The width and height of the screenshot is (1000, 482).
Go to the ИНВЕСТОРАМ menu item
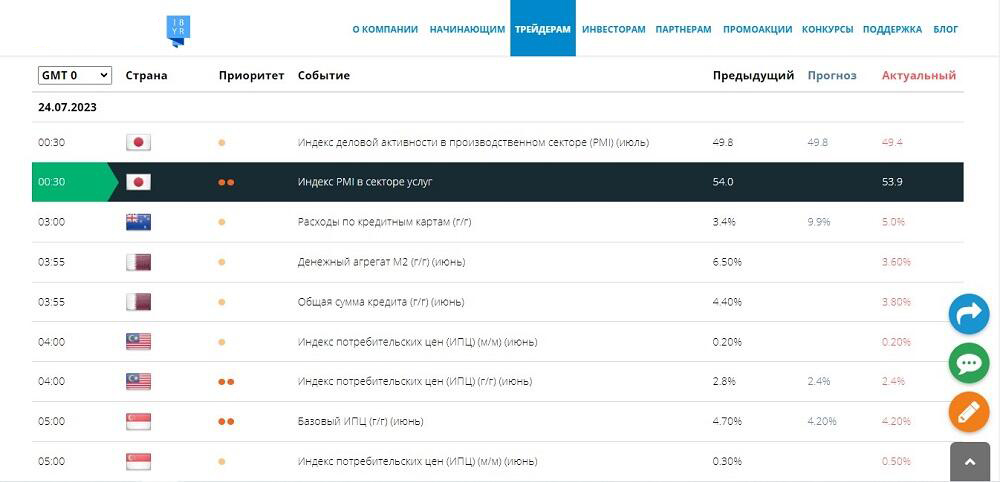pos(614,29)
